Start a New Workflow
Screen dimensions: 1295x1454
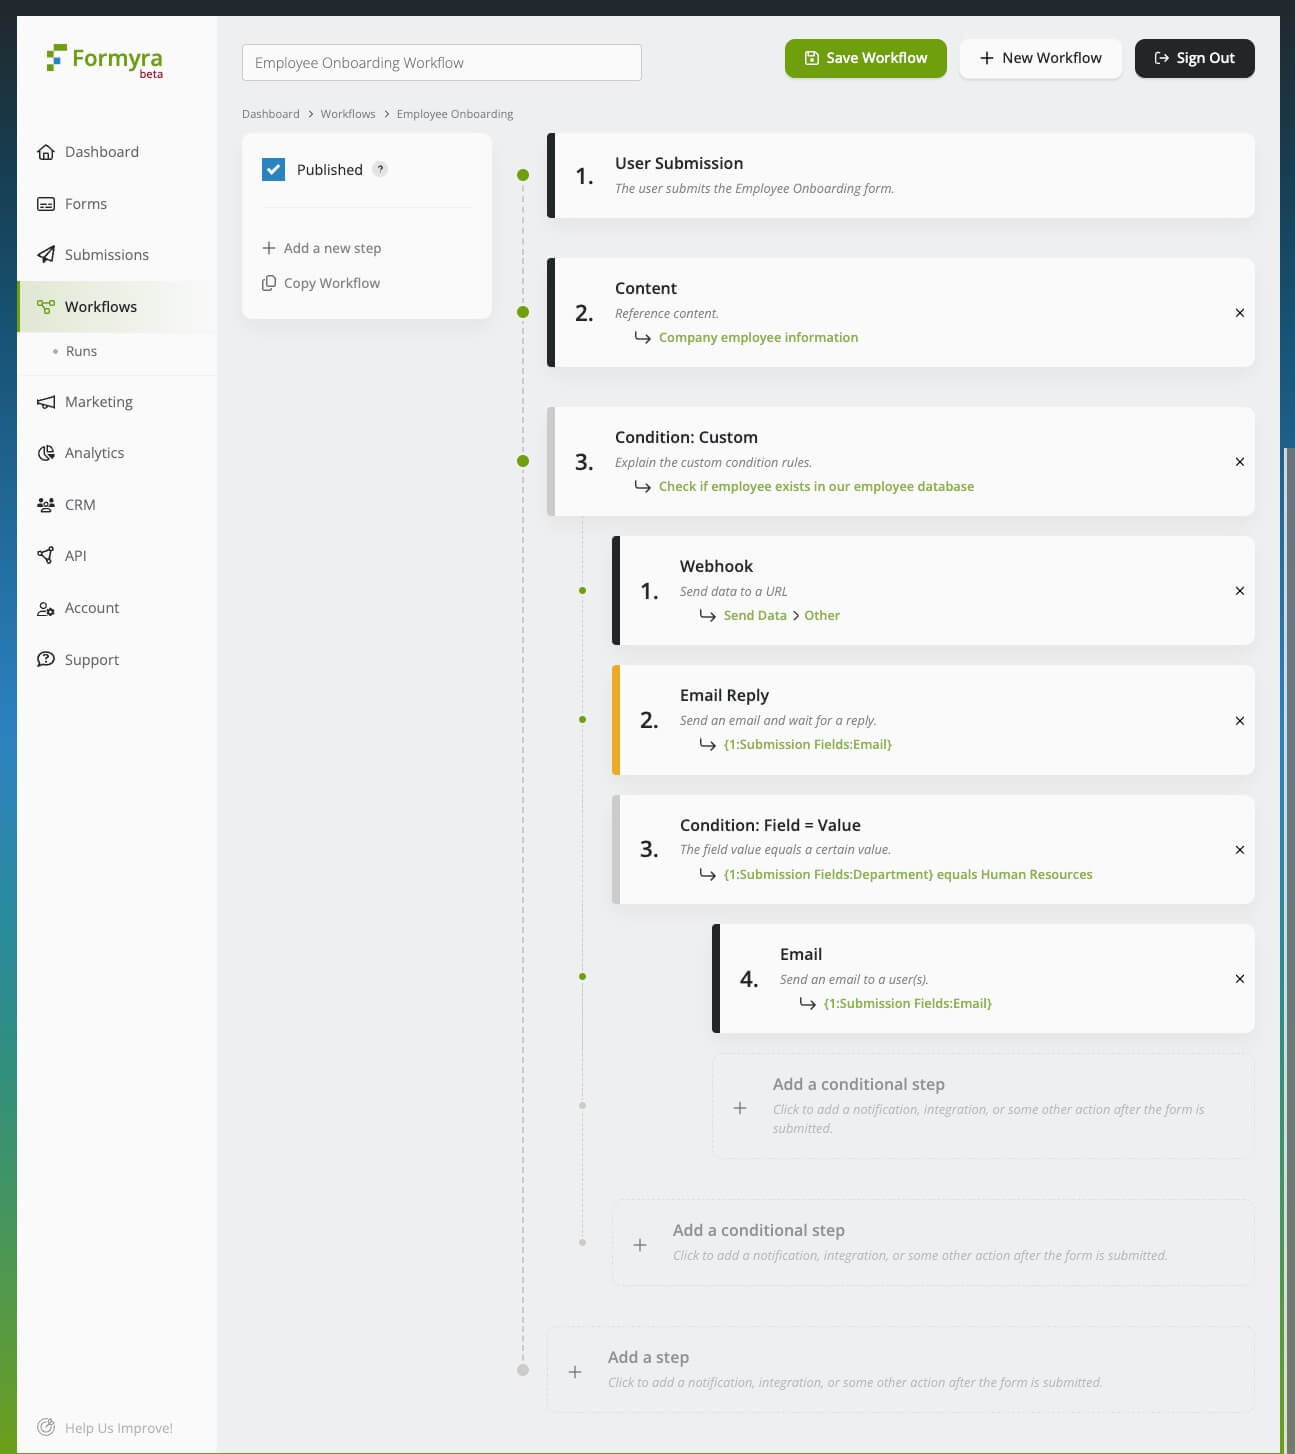[x=1040, y=58]
